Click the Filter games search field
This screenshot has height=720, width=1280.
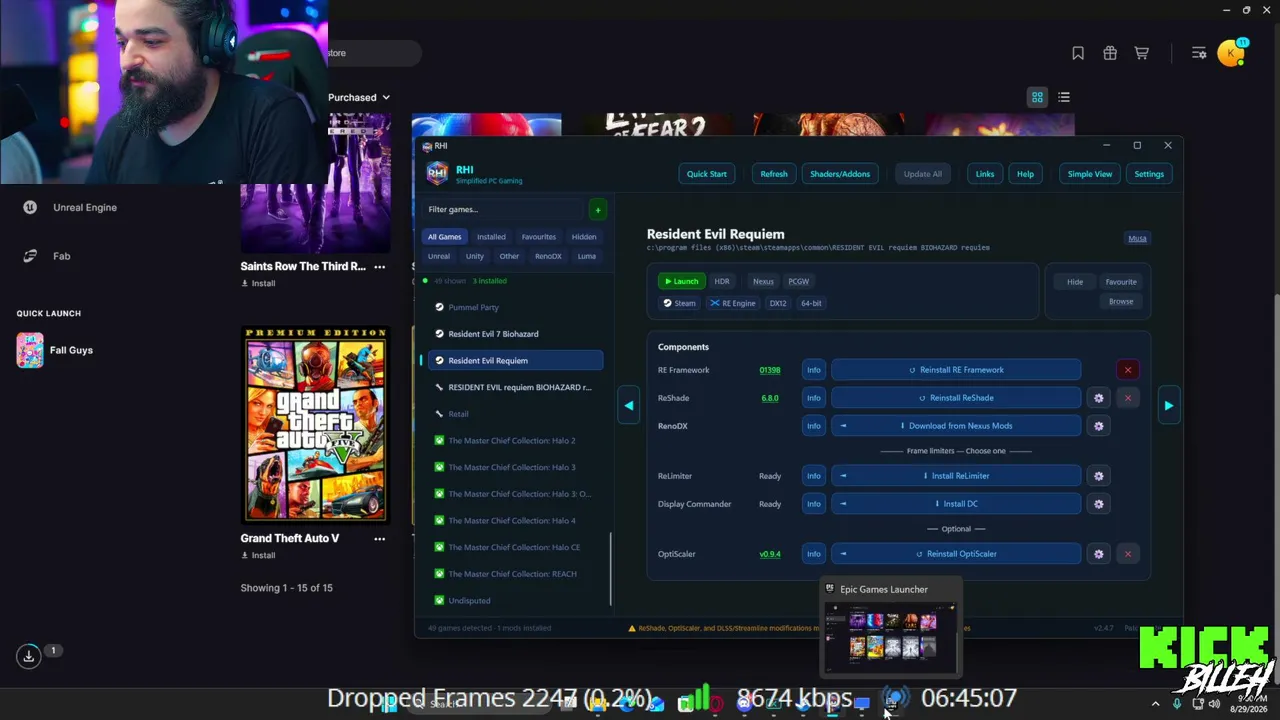(504, 209)
